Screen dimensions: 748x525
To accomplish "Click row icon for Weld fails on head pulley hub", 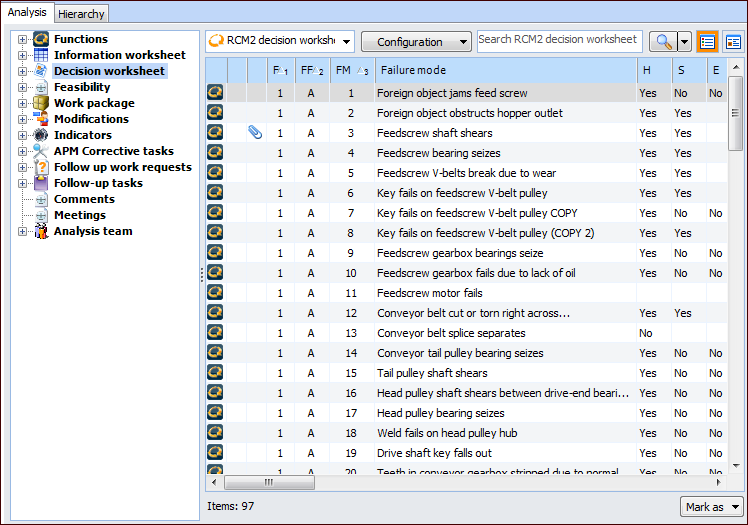I will pyautogui.click(x=215, y=433).
